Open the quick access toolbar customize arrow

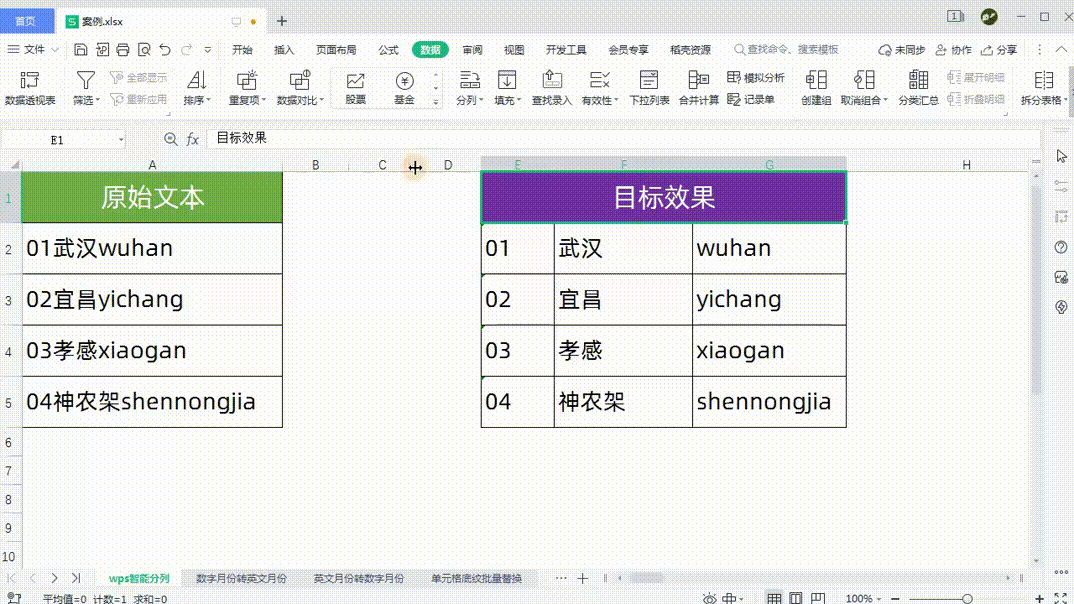click(x=208, y=49)
